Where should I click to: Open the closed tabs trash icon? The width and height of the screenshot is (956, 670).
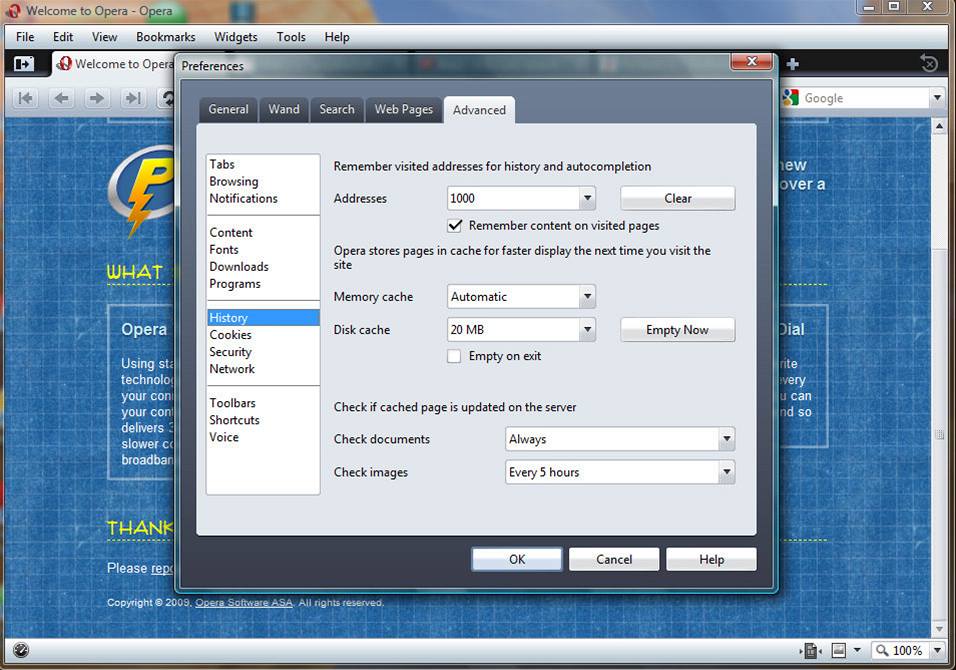coord(929,64)
